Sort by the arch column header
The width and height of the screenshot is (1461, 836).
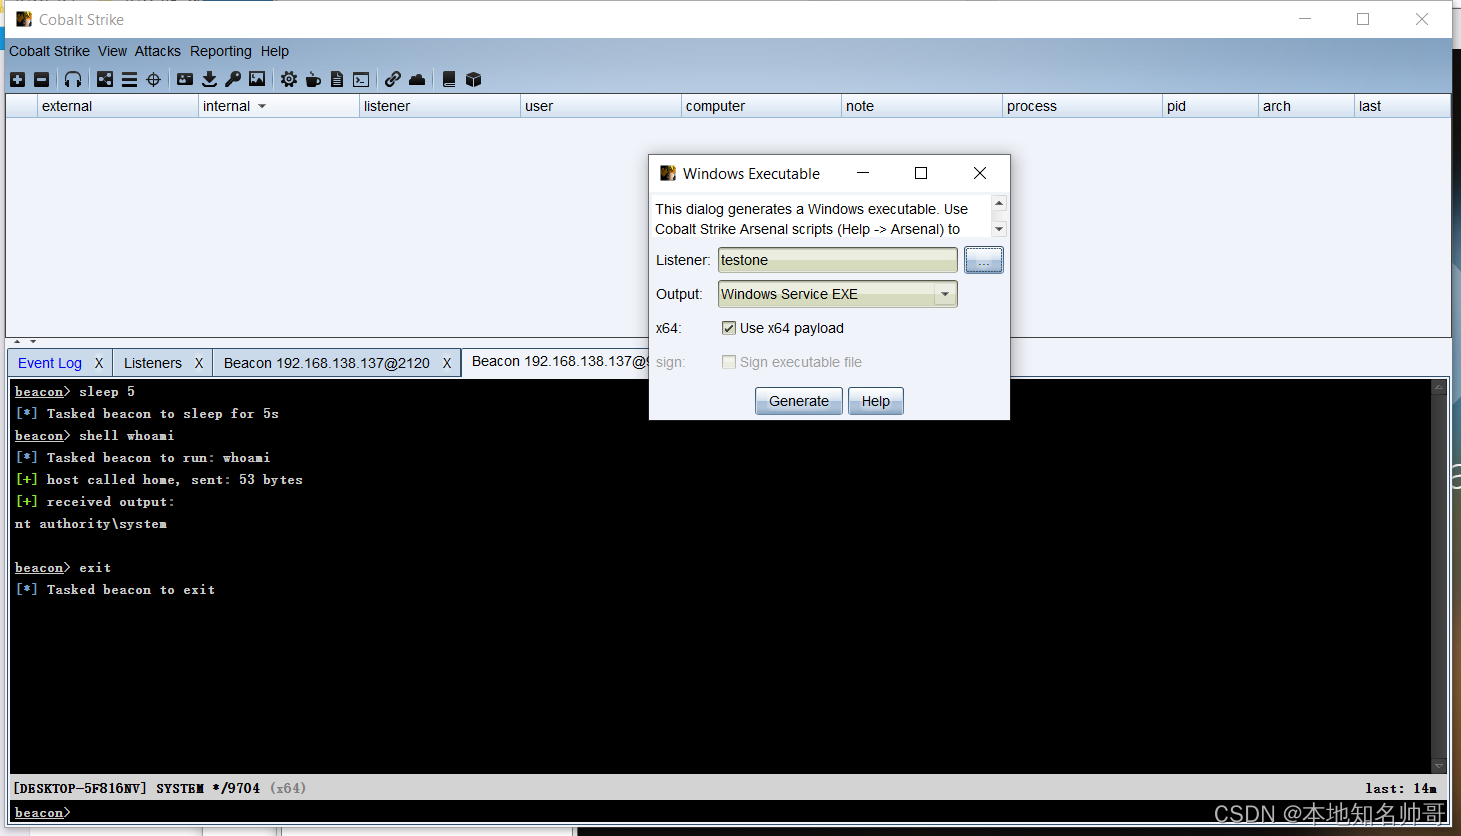pyautogui.click(x=1306, y=106)
